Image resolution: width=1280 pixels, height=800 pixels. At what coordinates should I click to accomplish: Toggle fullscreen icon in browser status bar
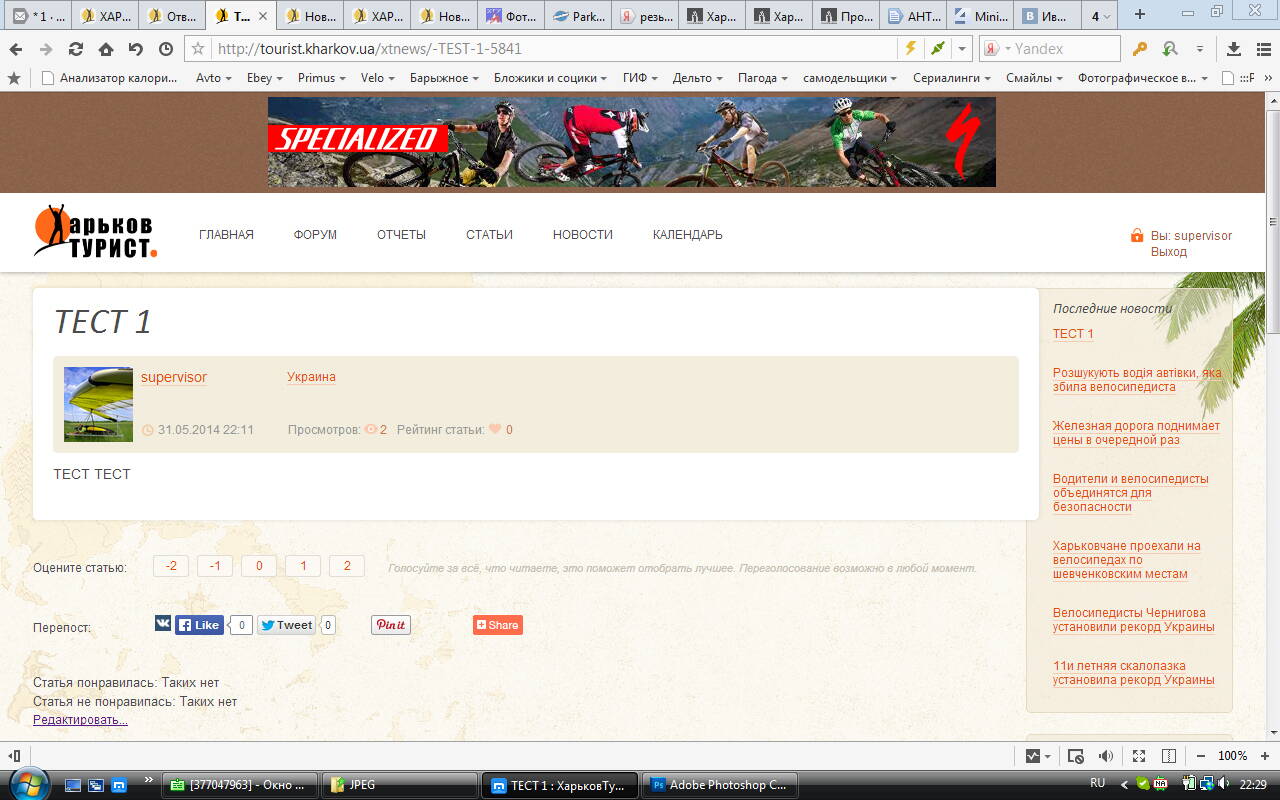pos(1139,756)
